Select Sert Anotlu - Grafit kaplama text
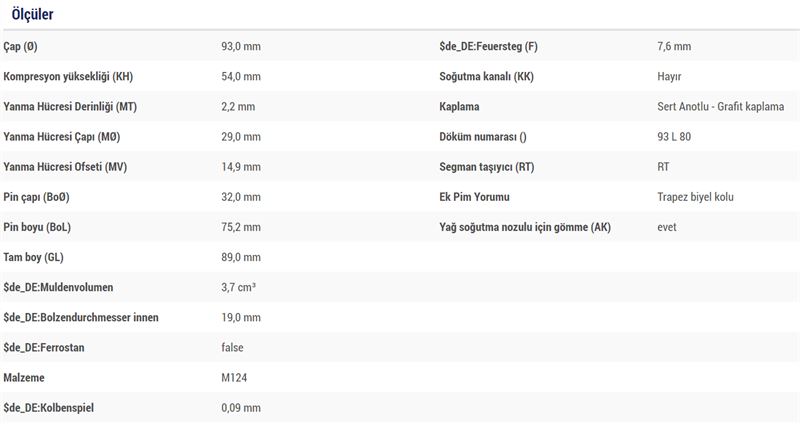This screenshot has height=424, width=800. (x=720, y=107)
